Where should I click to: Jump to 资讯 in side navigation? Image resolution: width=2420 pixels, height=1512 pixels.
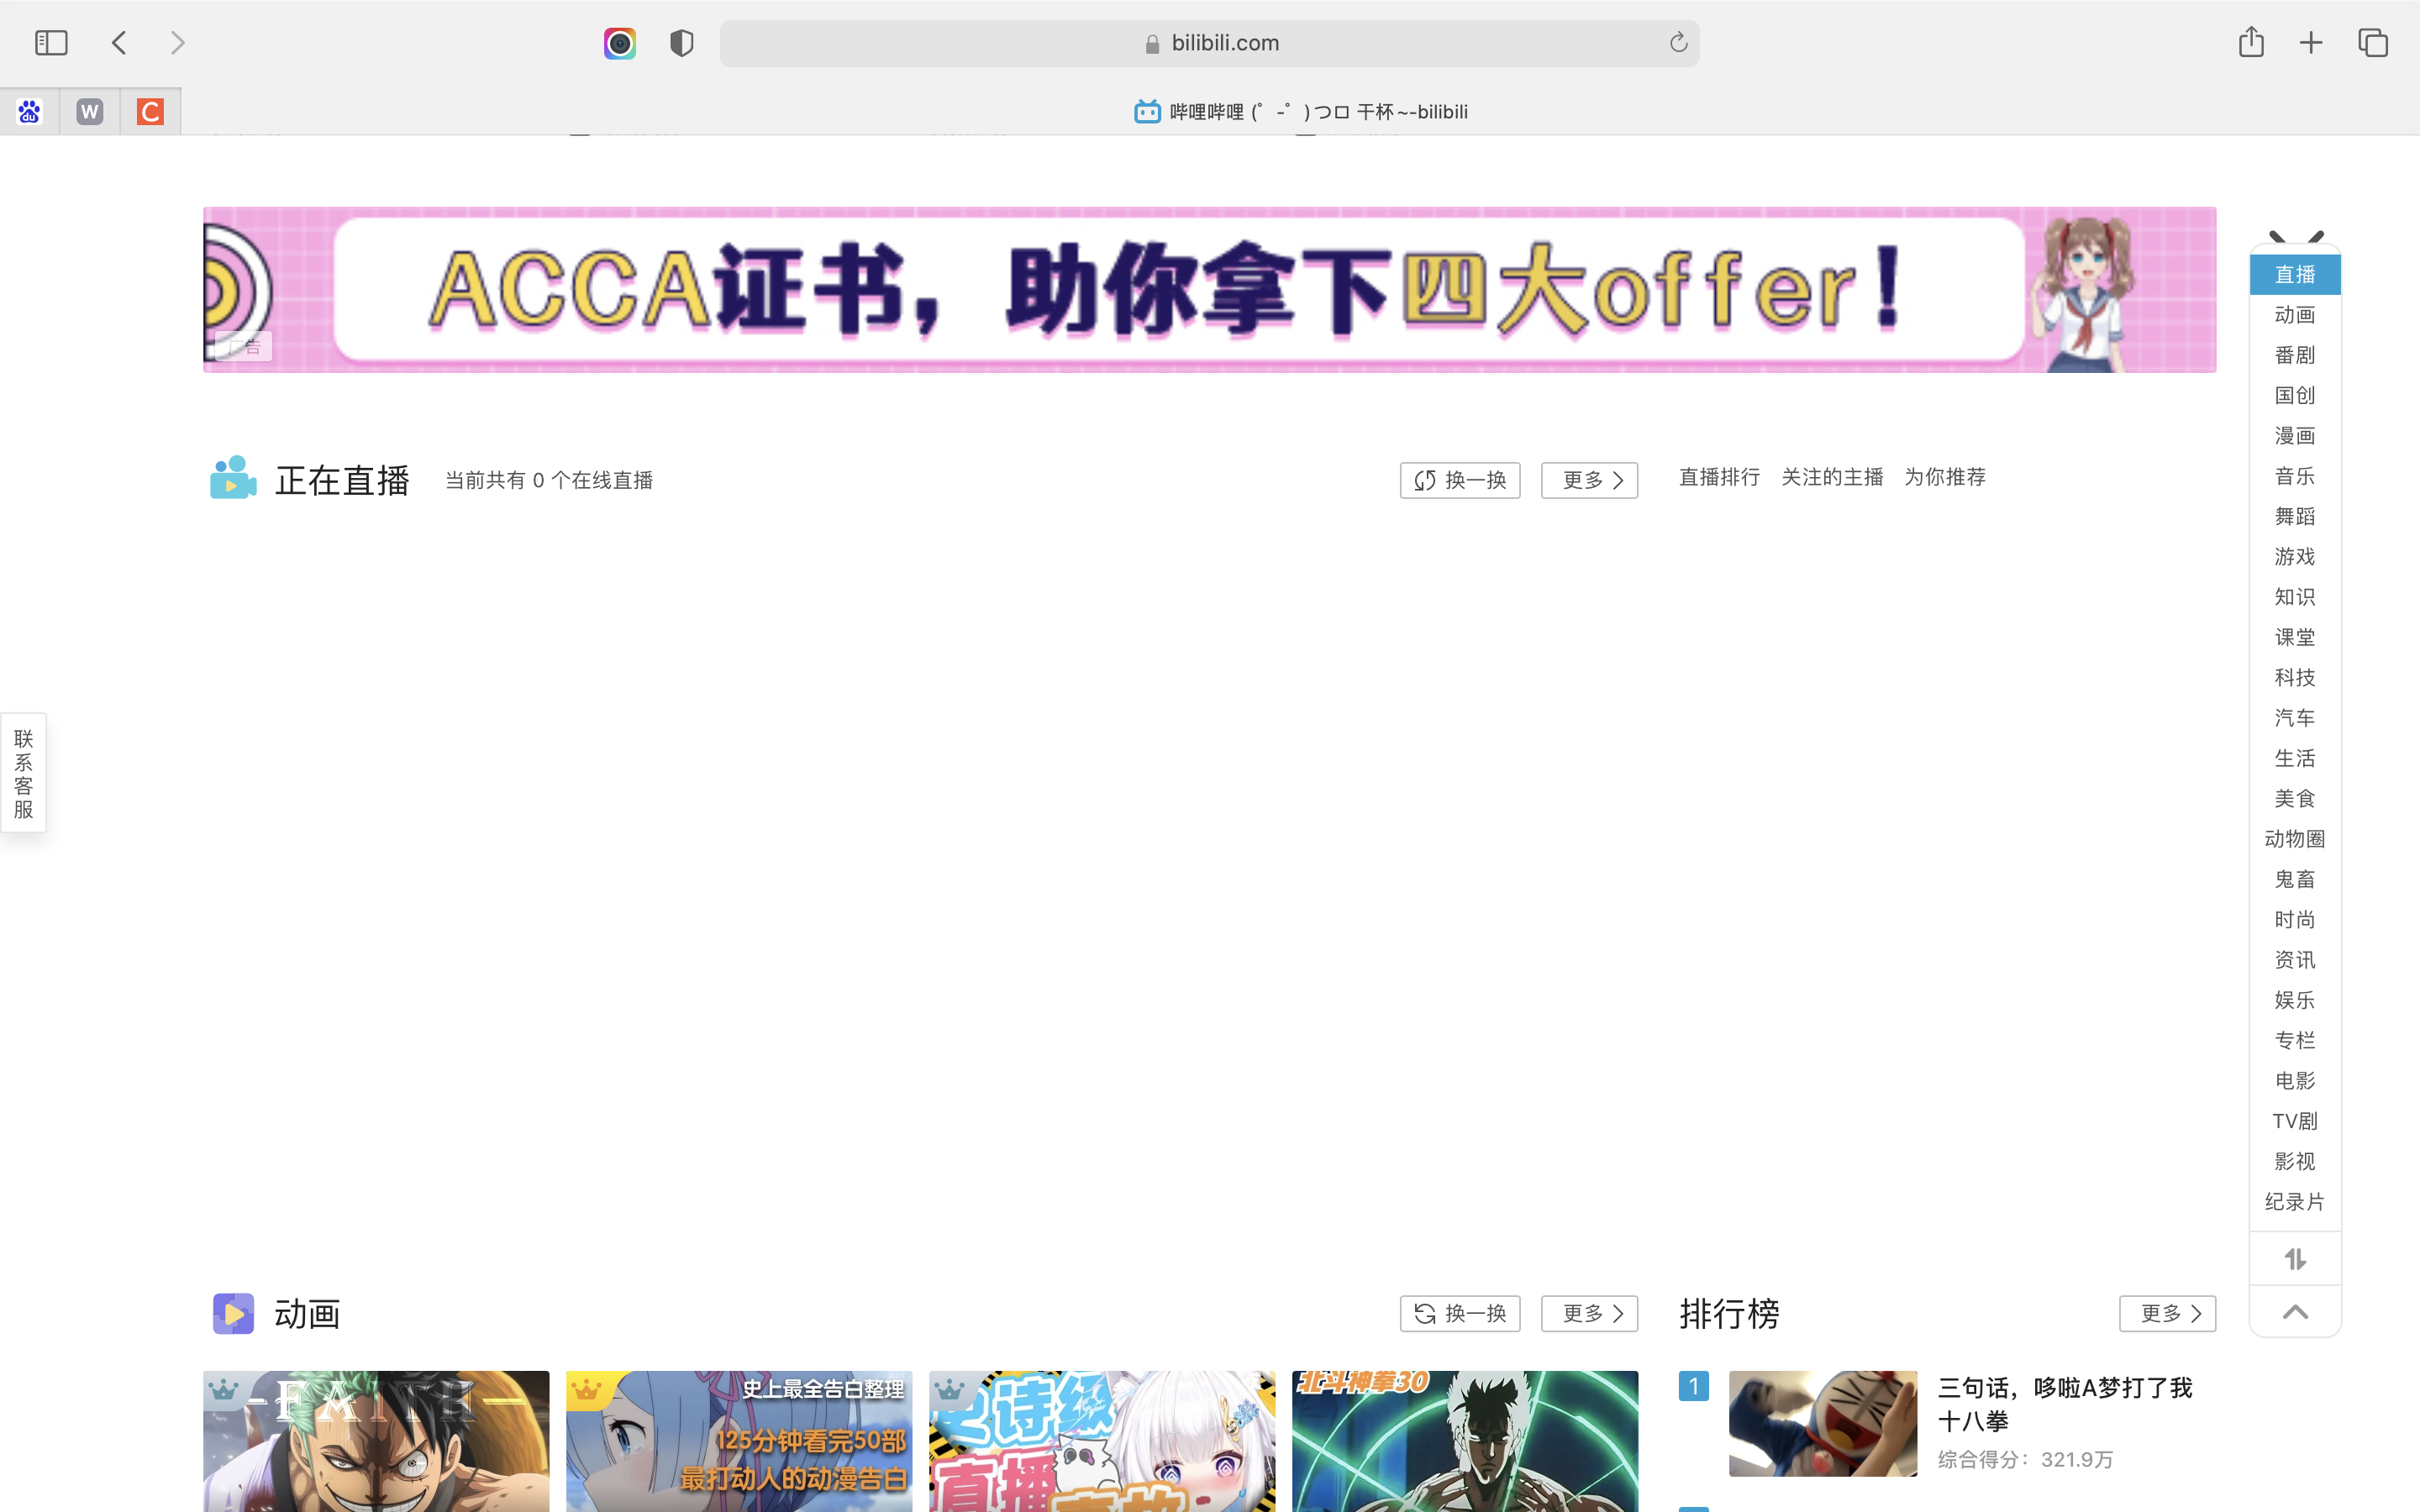[2295, 960]
